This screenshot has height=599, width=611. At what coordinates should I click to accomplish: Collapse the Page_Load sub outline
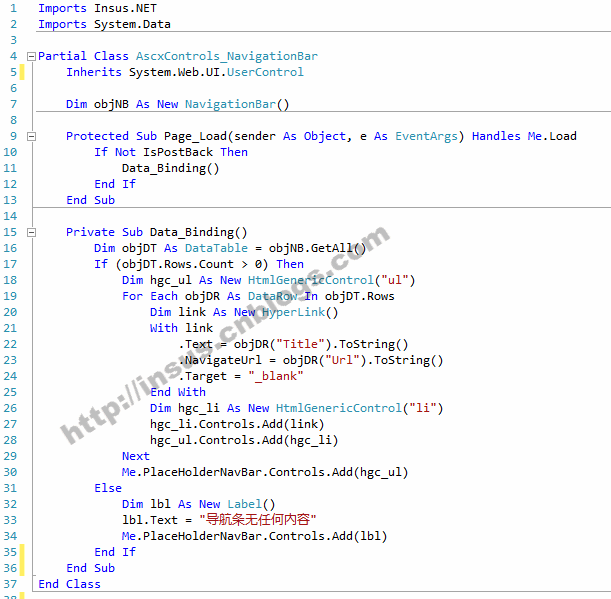(31, 137)
